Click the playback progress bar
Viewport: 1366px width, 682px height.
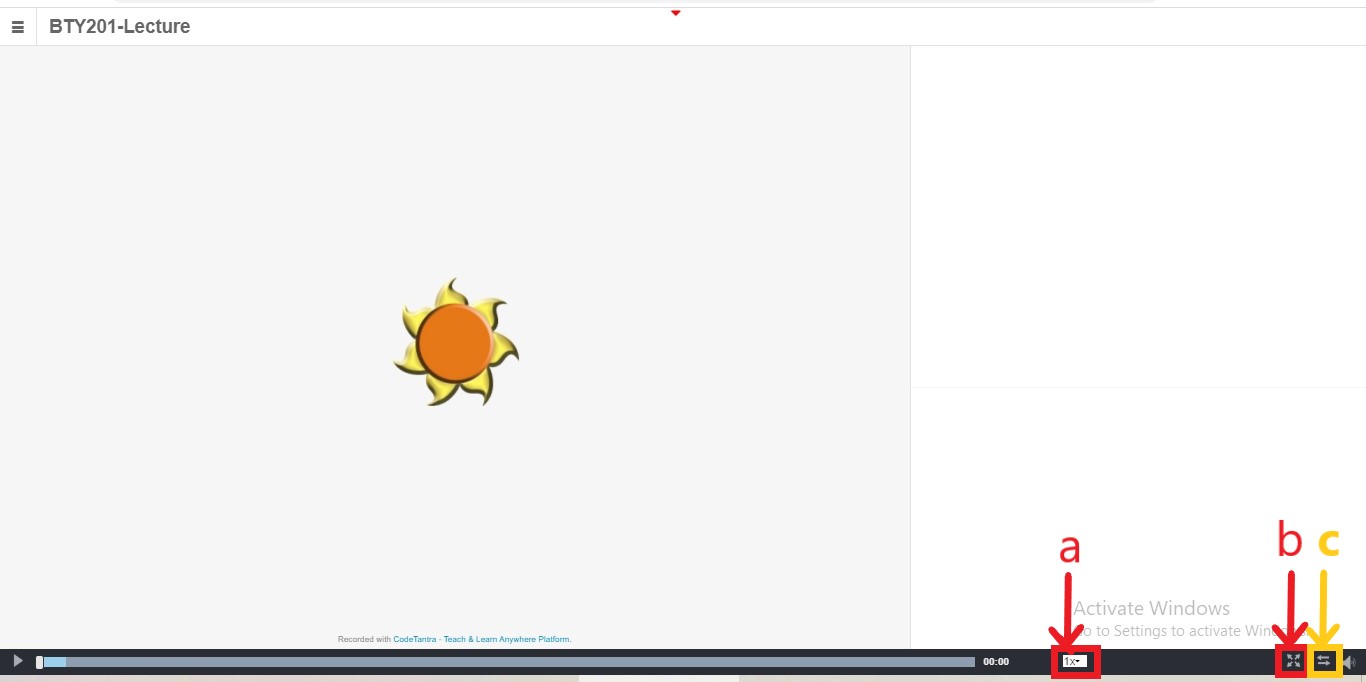click(506, 662)
